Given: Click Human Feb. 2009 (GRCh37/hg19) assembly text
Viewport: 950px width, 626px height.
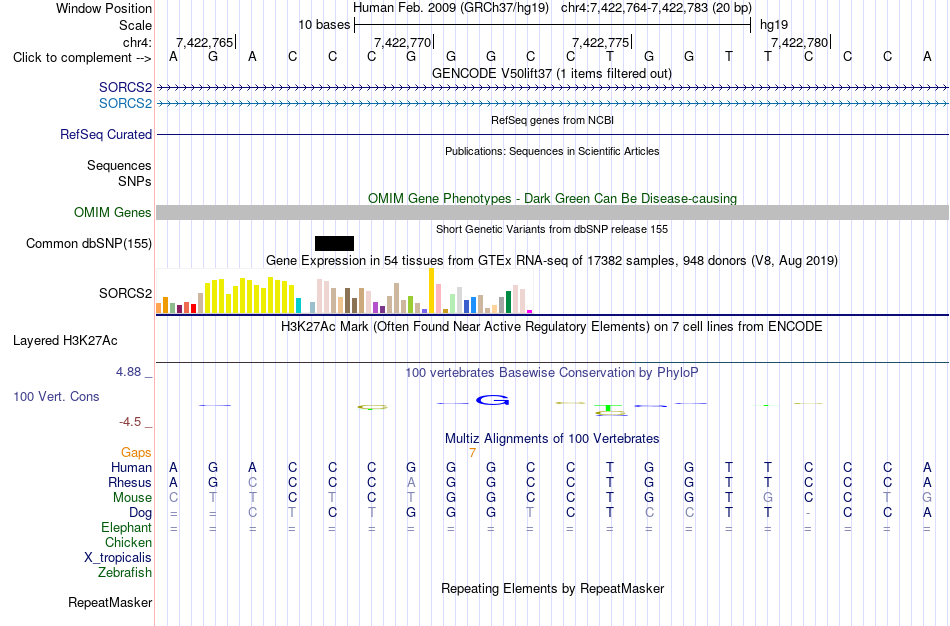Looking at the screenshot, I should pos(451,8).
